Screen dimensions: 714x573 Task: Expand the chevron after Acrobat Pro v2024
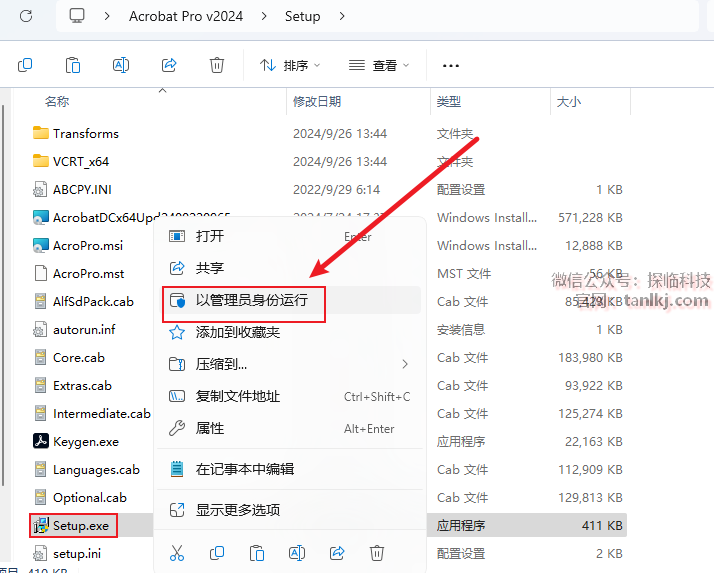[x=264, y=16]
